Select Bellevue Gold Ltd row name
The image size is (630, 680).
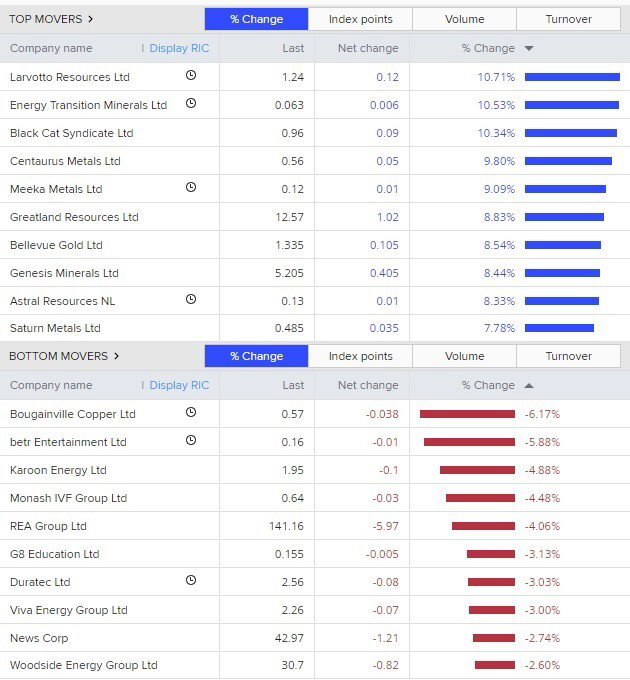56,245
